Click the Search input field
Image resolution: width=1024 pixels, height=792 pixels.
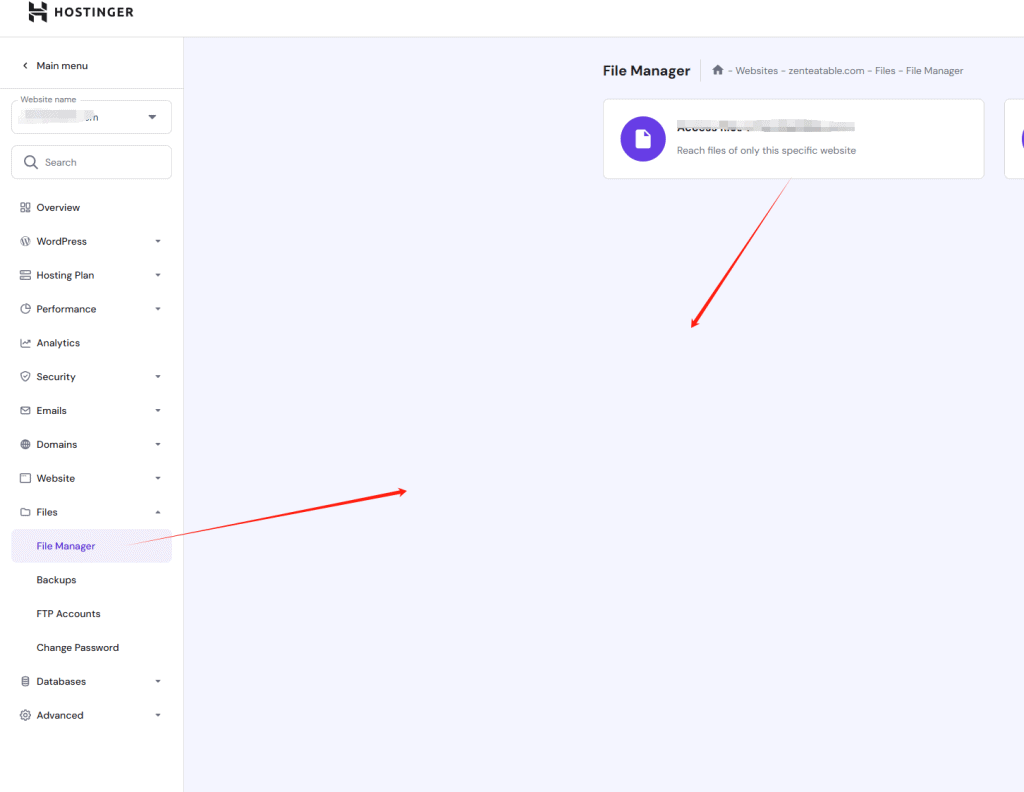point(91,162)
